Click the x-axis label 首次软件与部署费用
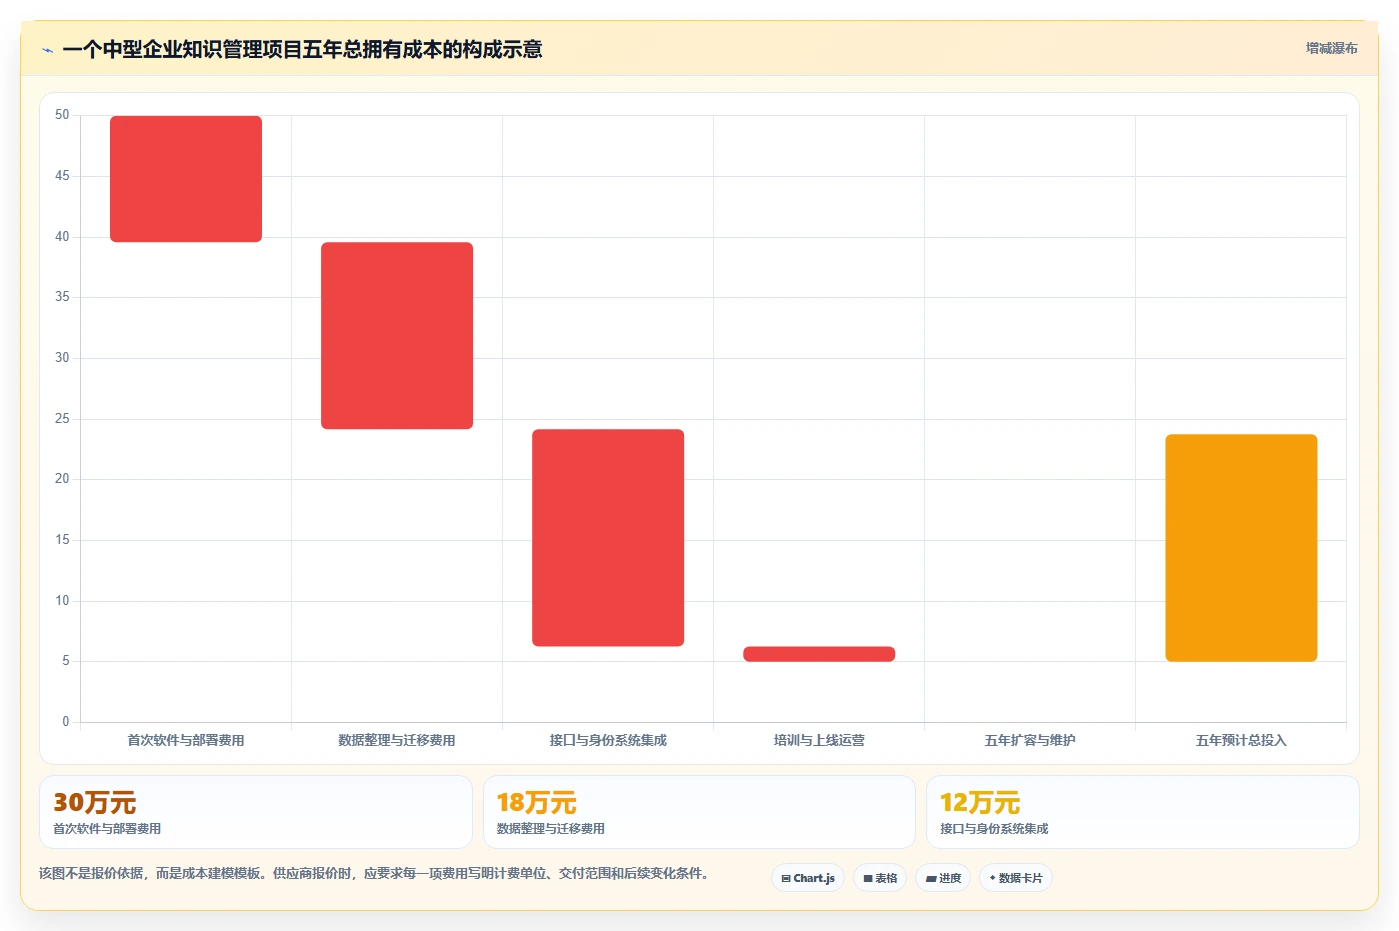 point(186,741)
